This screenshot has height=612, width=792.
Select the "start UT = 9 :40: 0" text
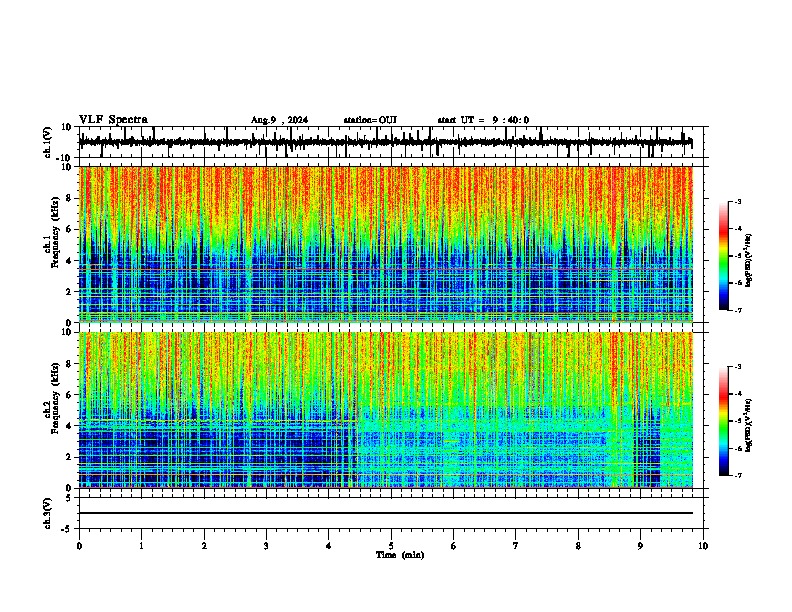click(483, 120)
